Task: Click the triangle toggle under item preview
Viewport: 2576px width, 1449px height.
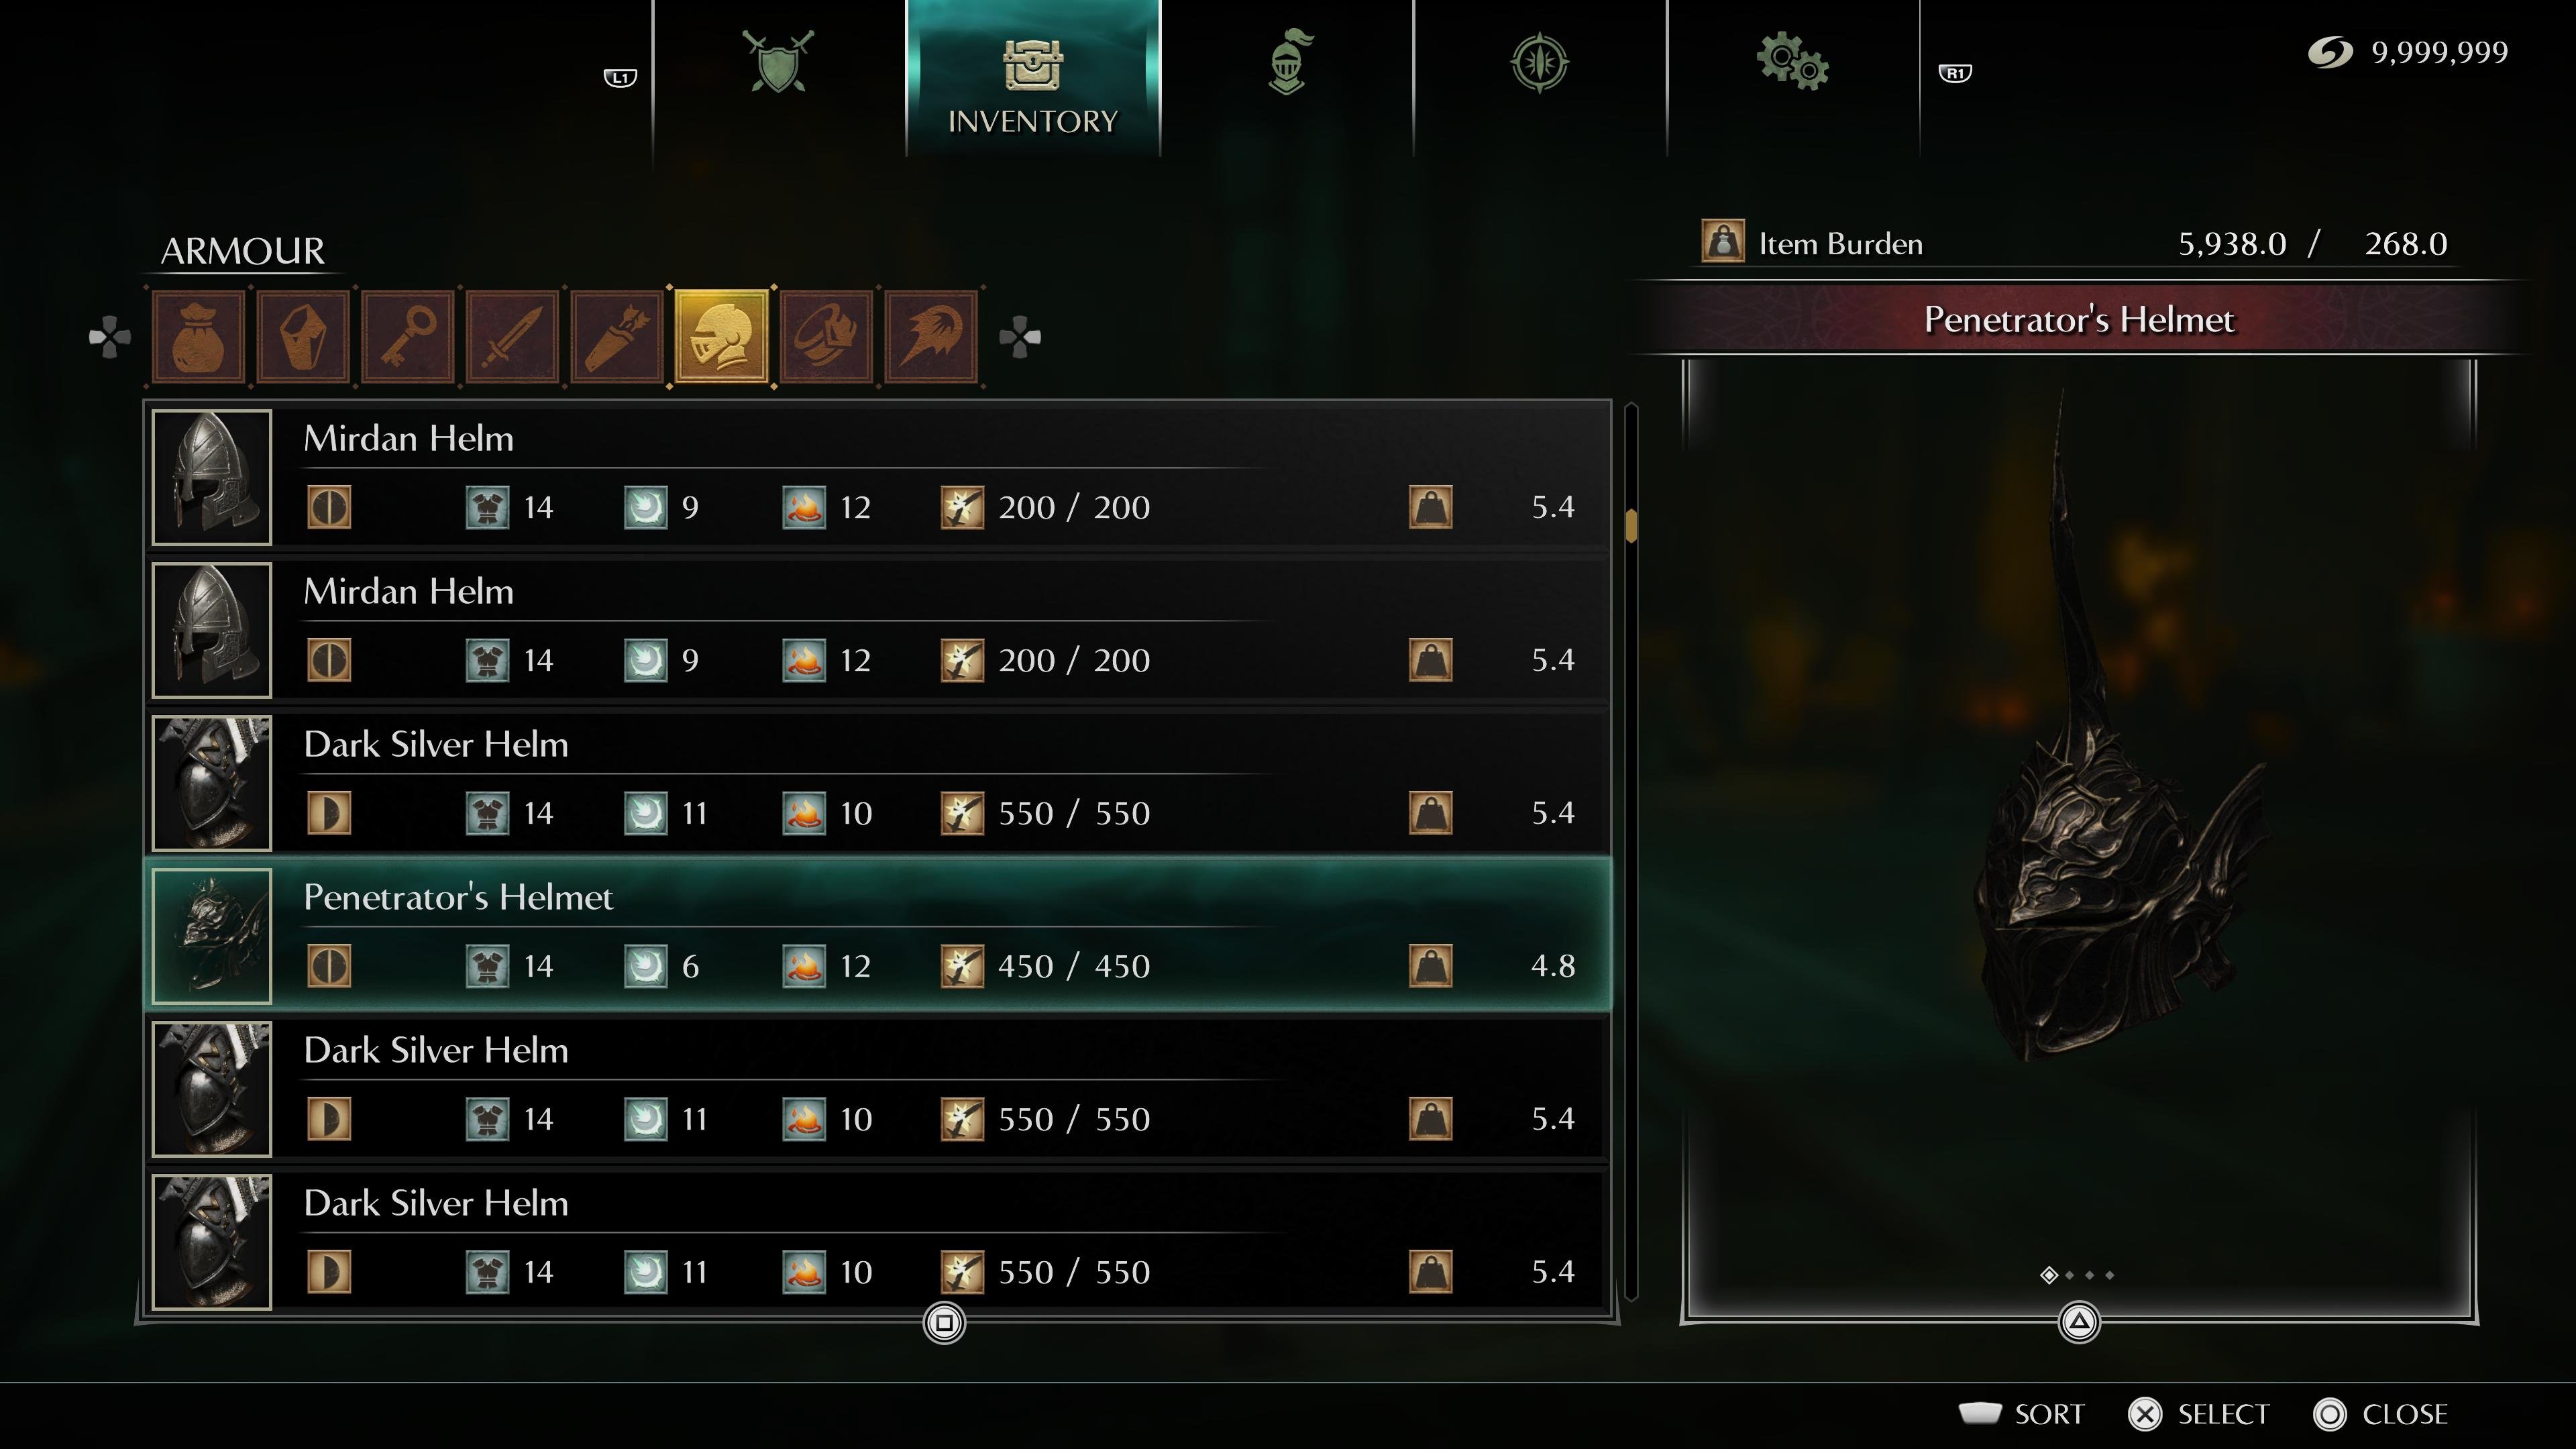Action: (2080, 1322)
